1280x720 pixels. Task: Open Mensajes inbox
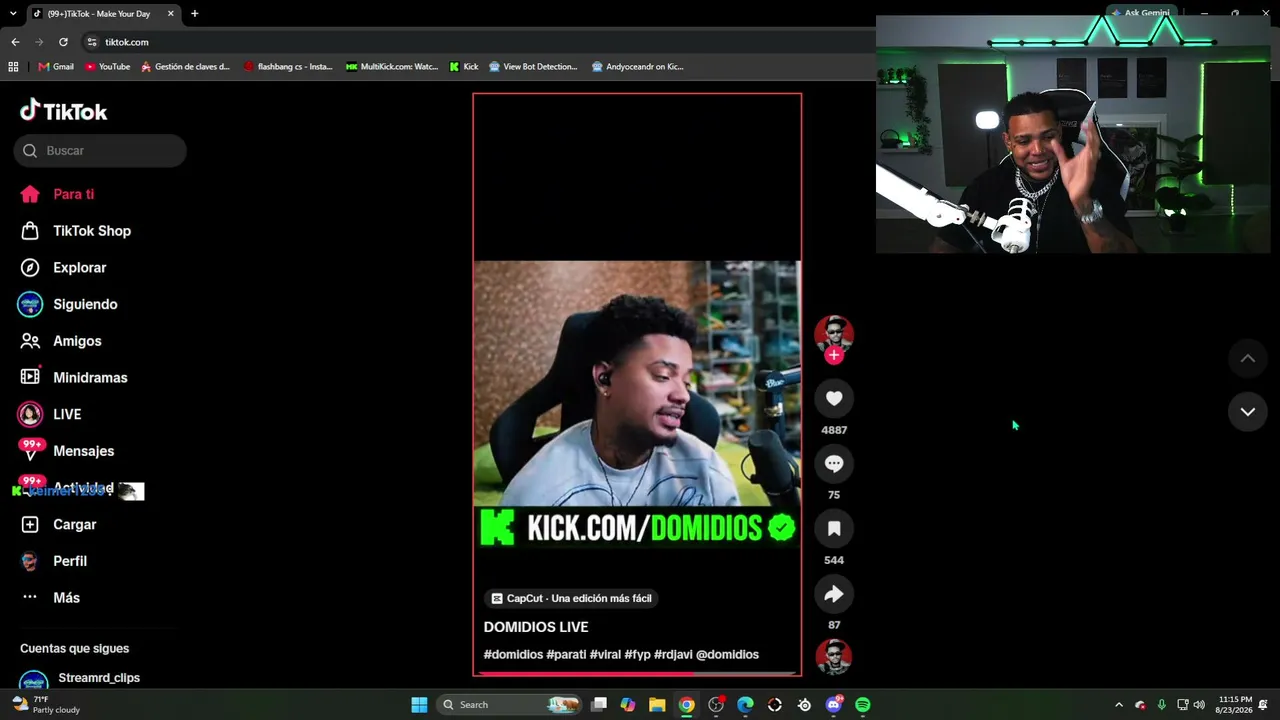pos(67,451)
